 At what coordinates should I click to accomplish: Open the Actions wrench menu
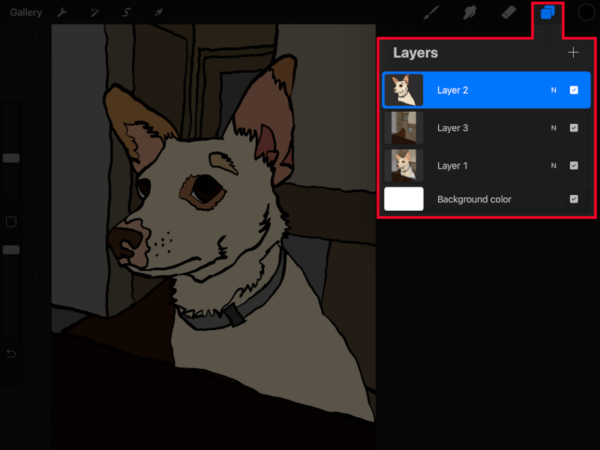pos(62,13)
